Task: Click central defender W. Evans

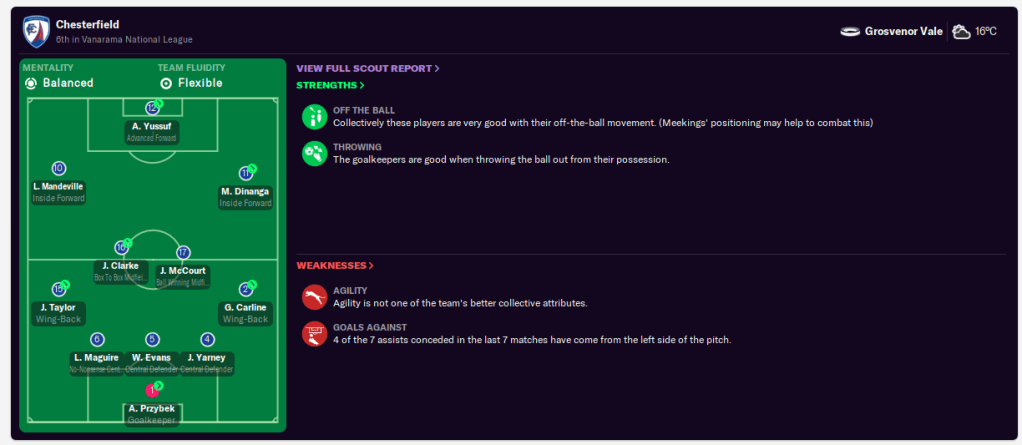Action: [152, 357]
